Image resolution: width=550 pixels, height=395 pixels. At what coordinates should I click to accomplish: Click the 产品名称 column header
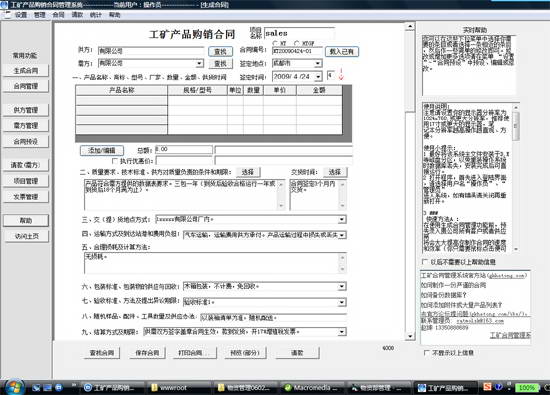pyautogui.click(x=121, y=90)
